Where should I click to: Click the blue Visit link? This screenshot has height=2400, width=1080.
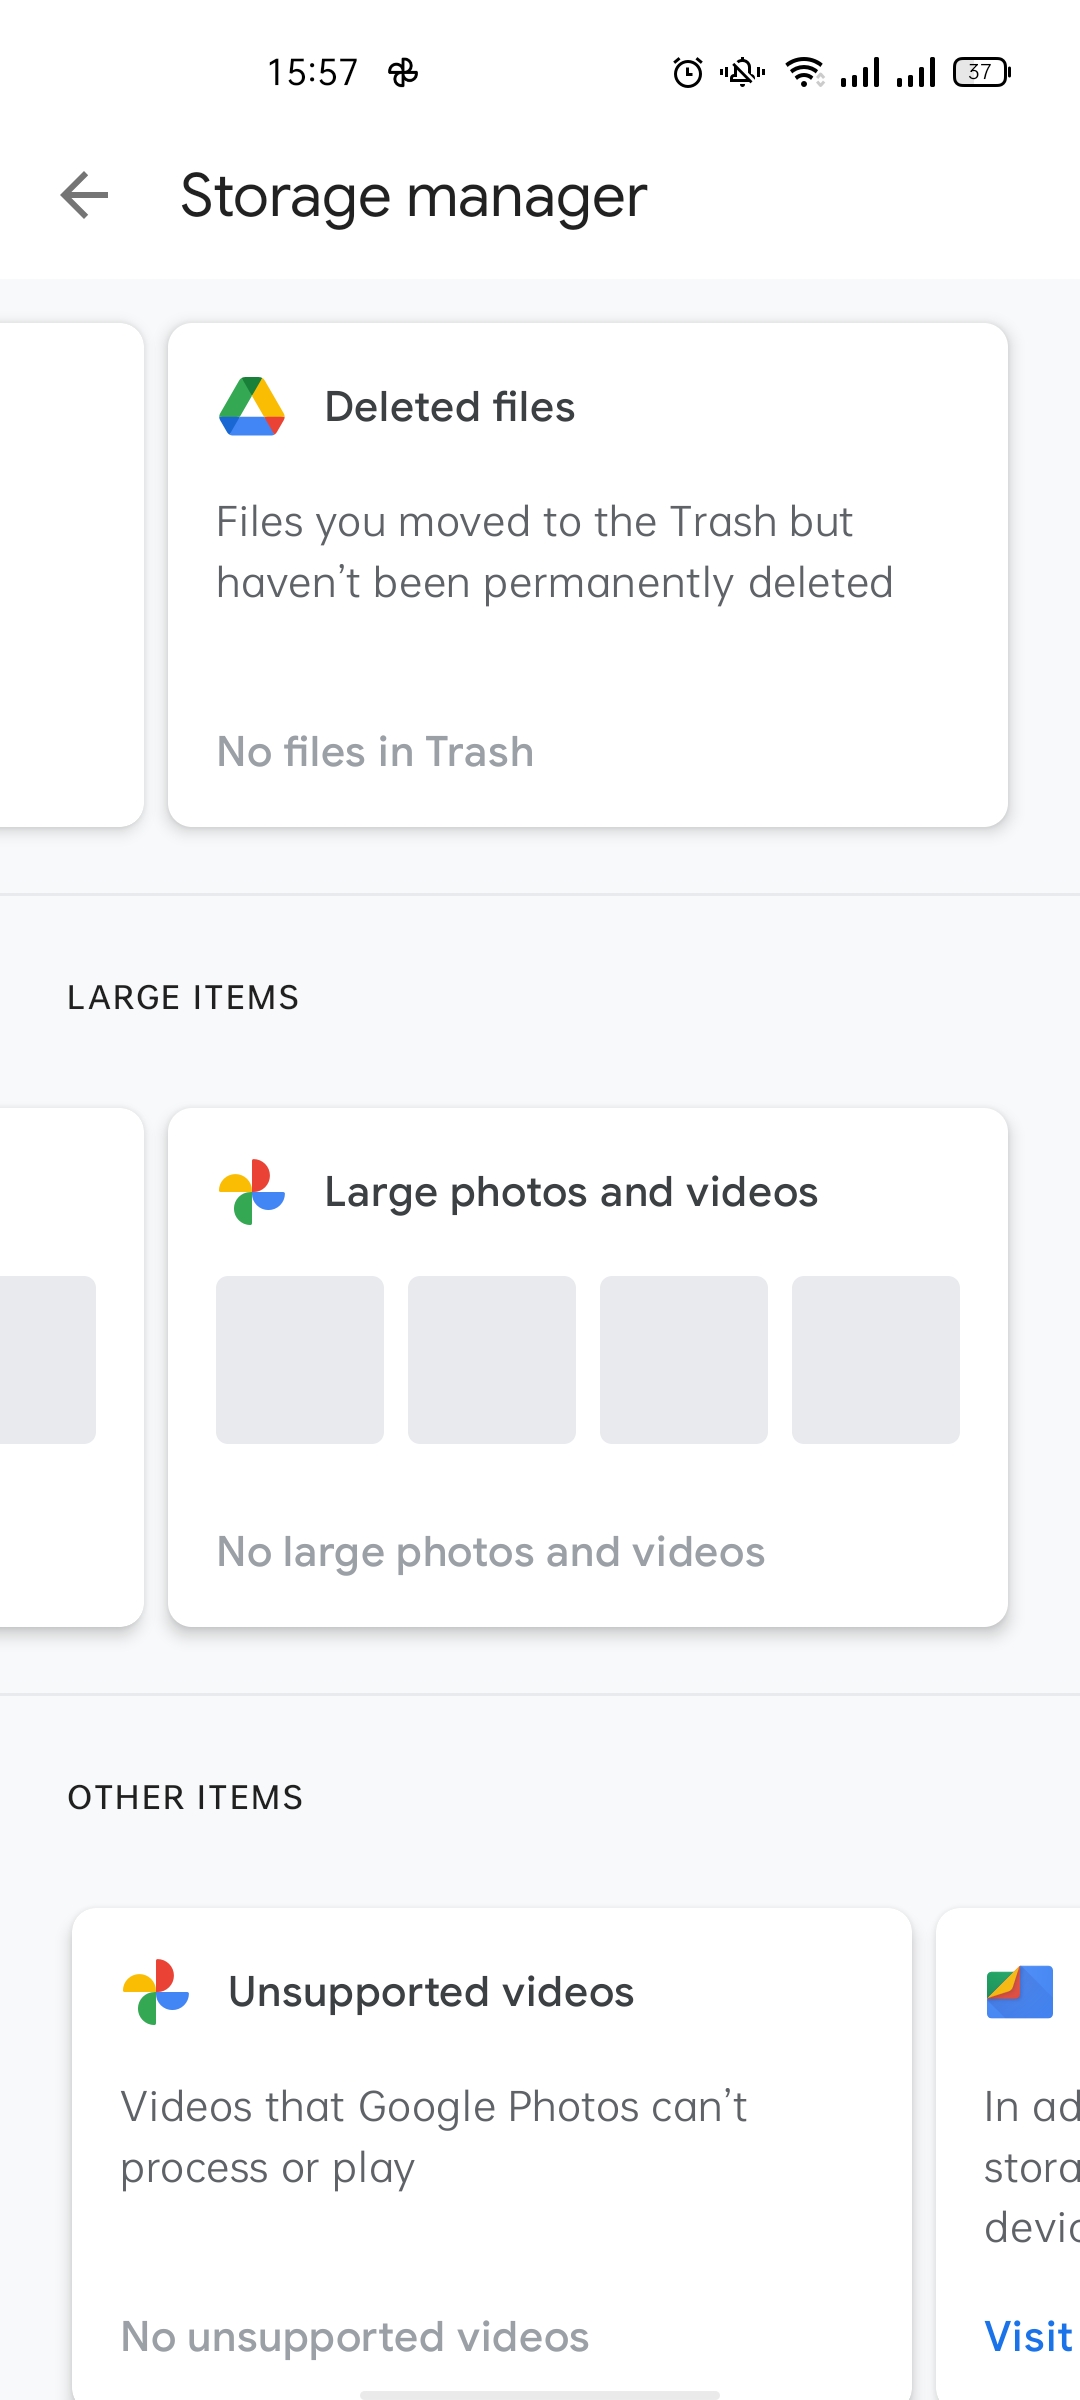click(x=1030, y=2337)
